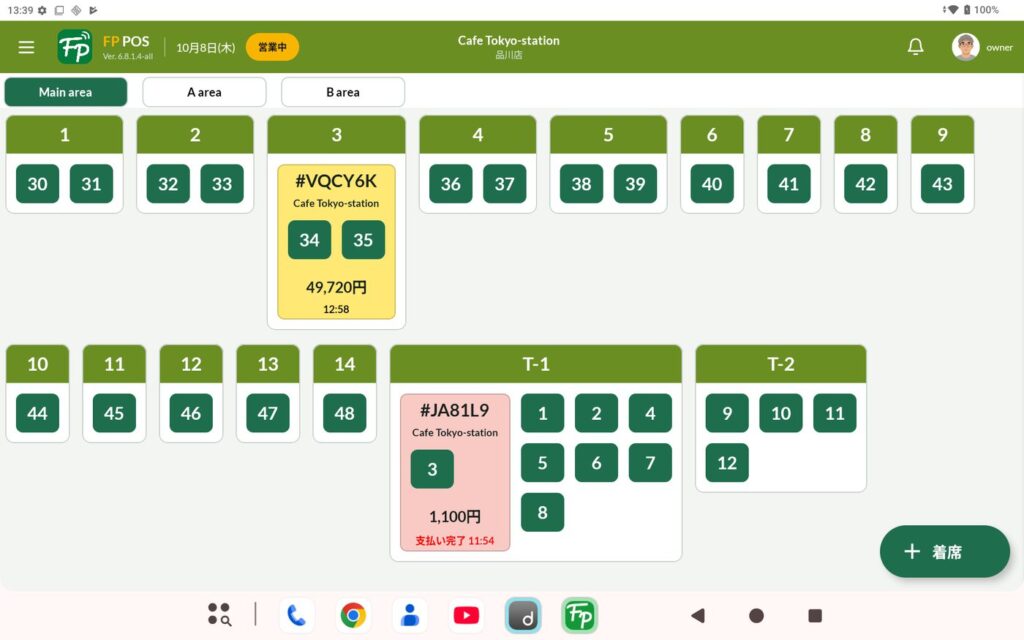Select seat 35 in order #VQCY6K

pyautogui.click(x=363, y=240)
